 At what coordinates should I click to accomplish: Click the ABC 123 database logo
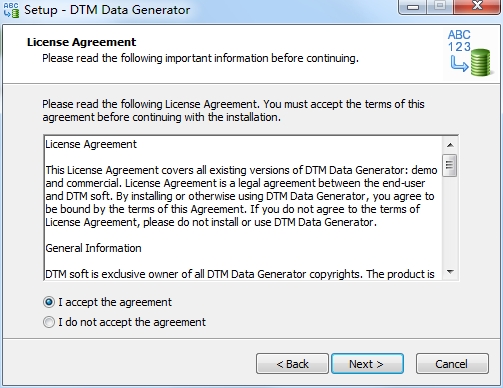click(x=470, y=53)
